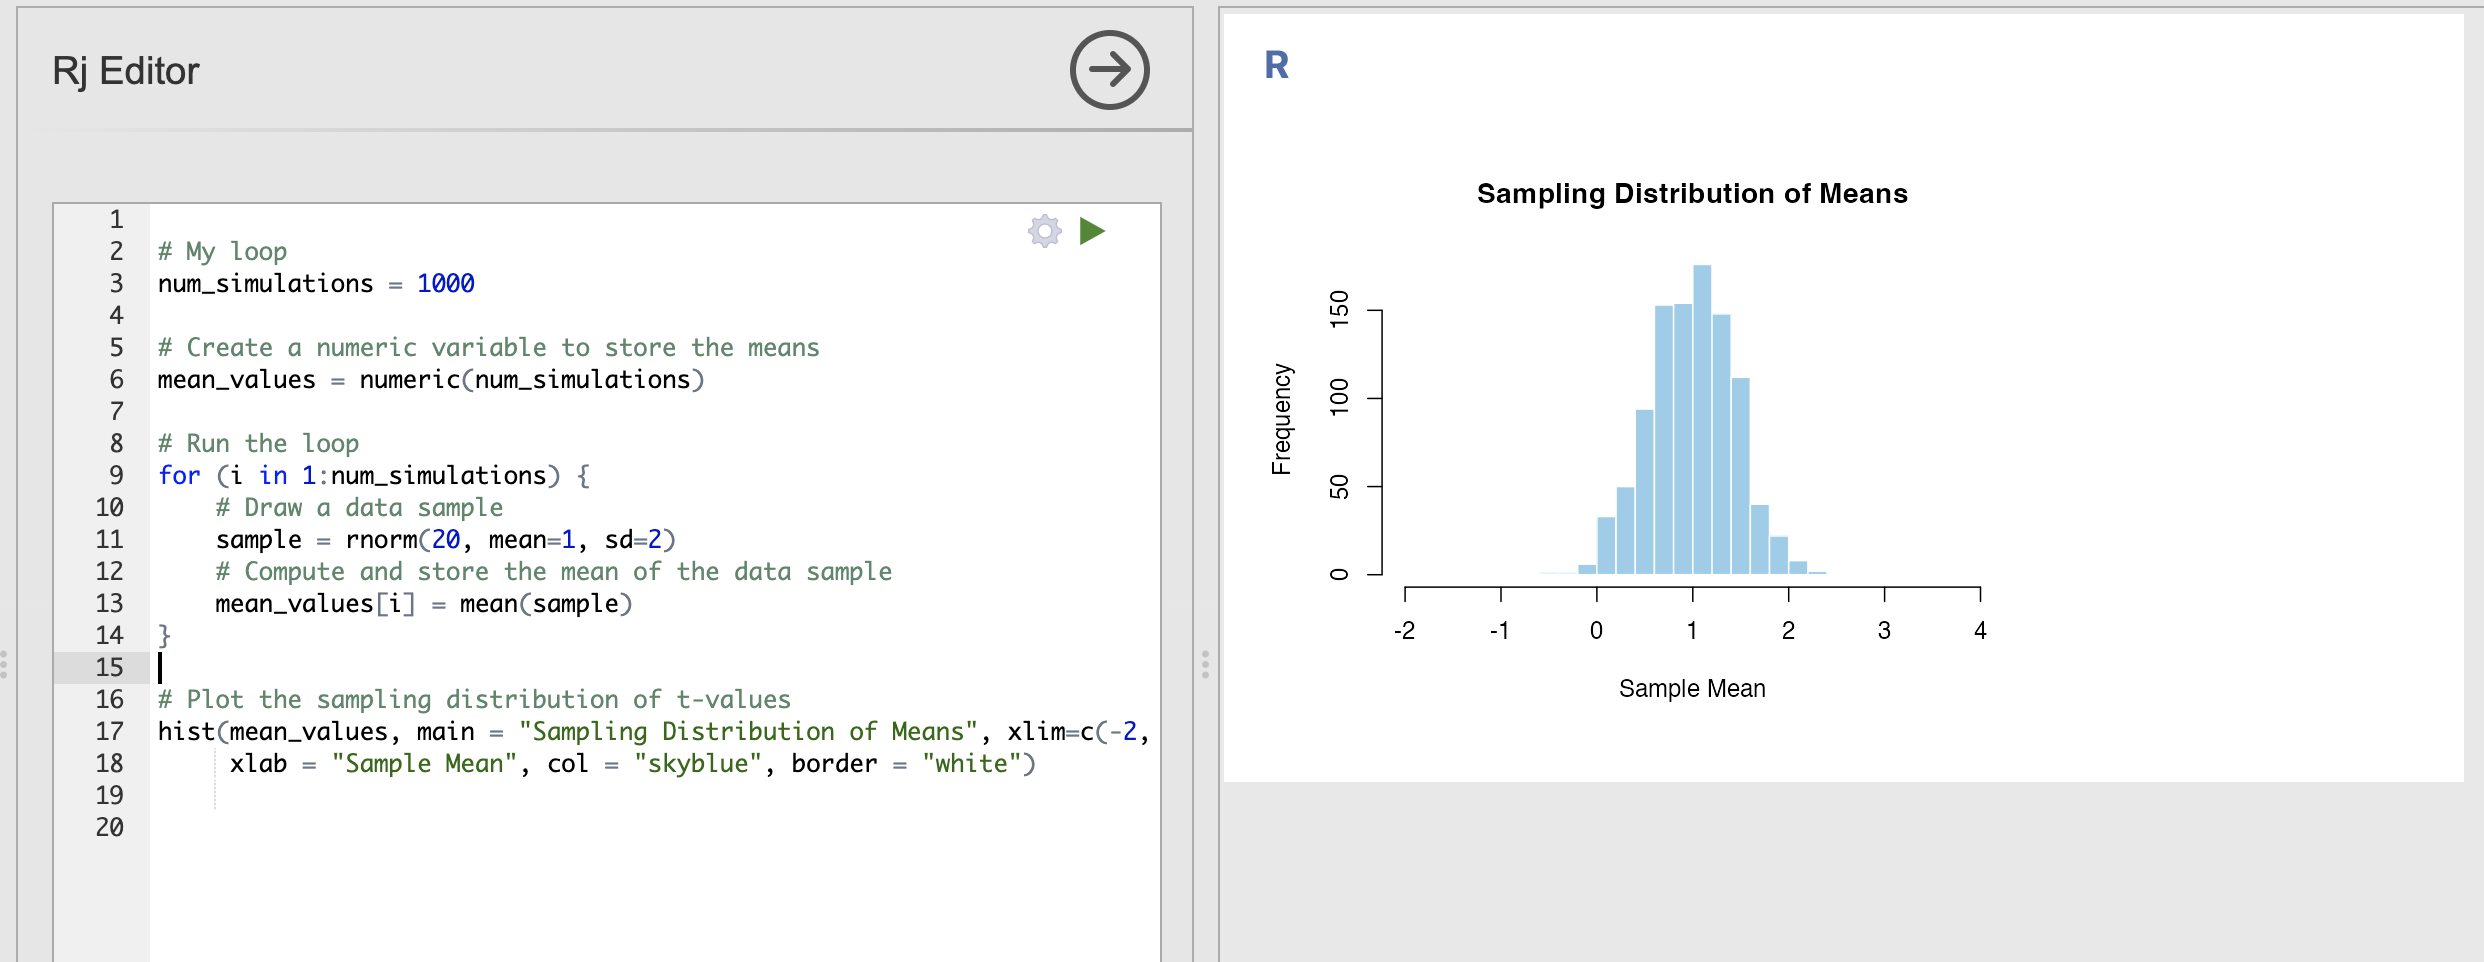Click 'hist' at the start of line 17
This screenshot has height=962, width=2484.
click(x=186, y=731)
